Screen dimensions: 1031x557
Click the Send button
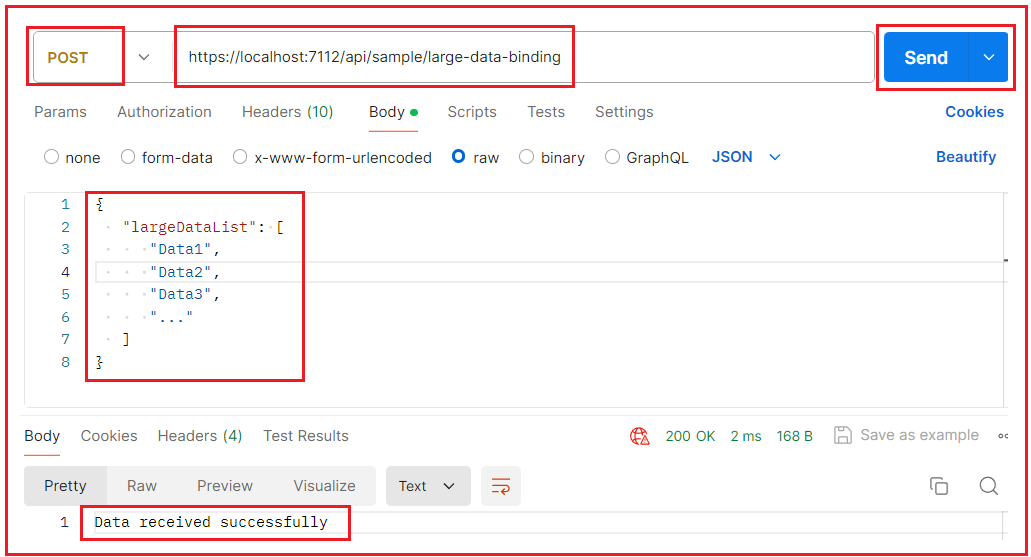pos(926,57)
